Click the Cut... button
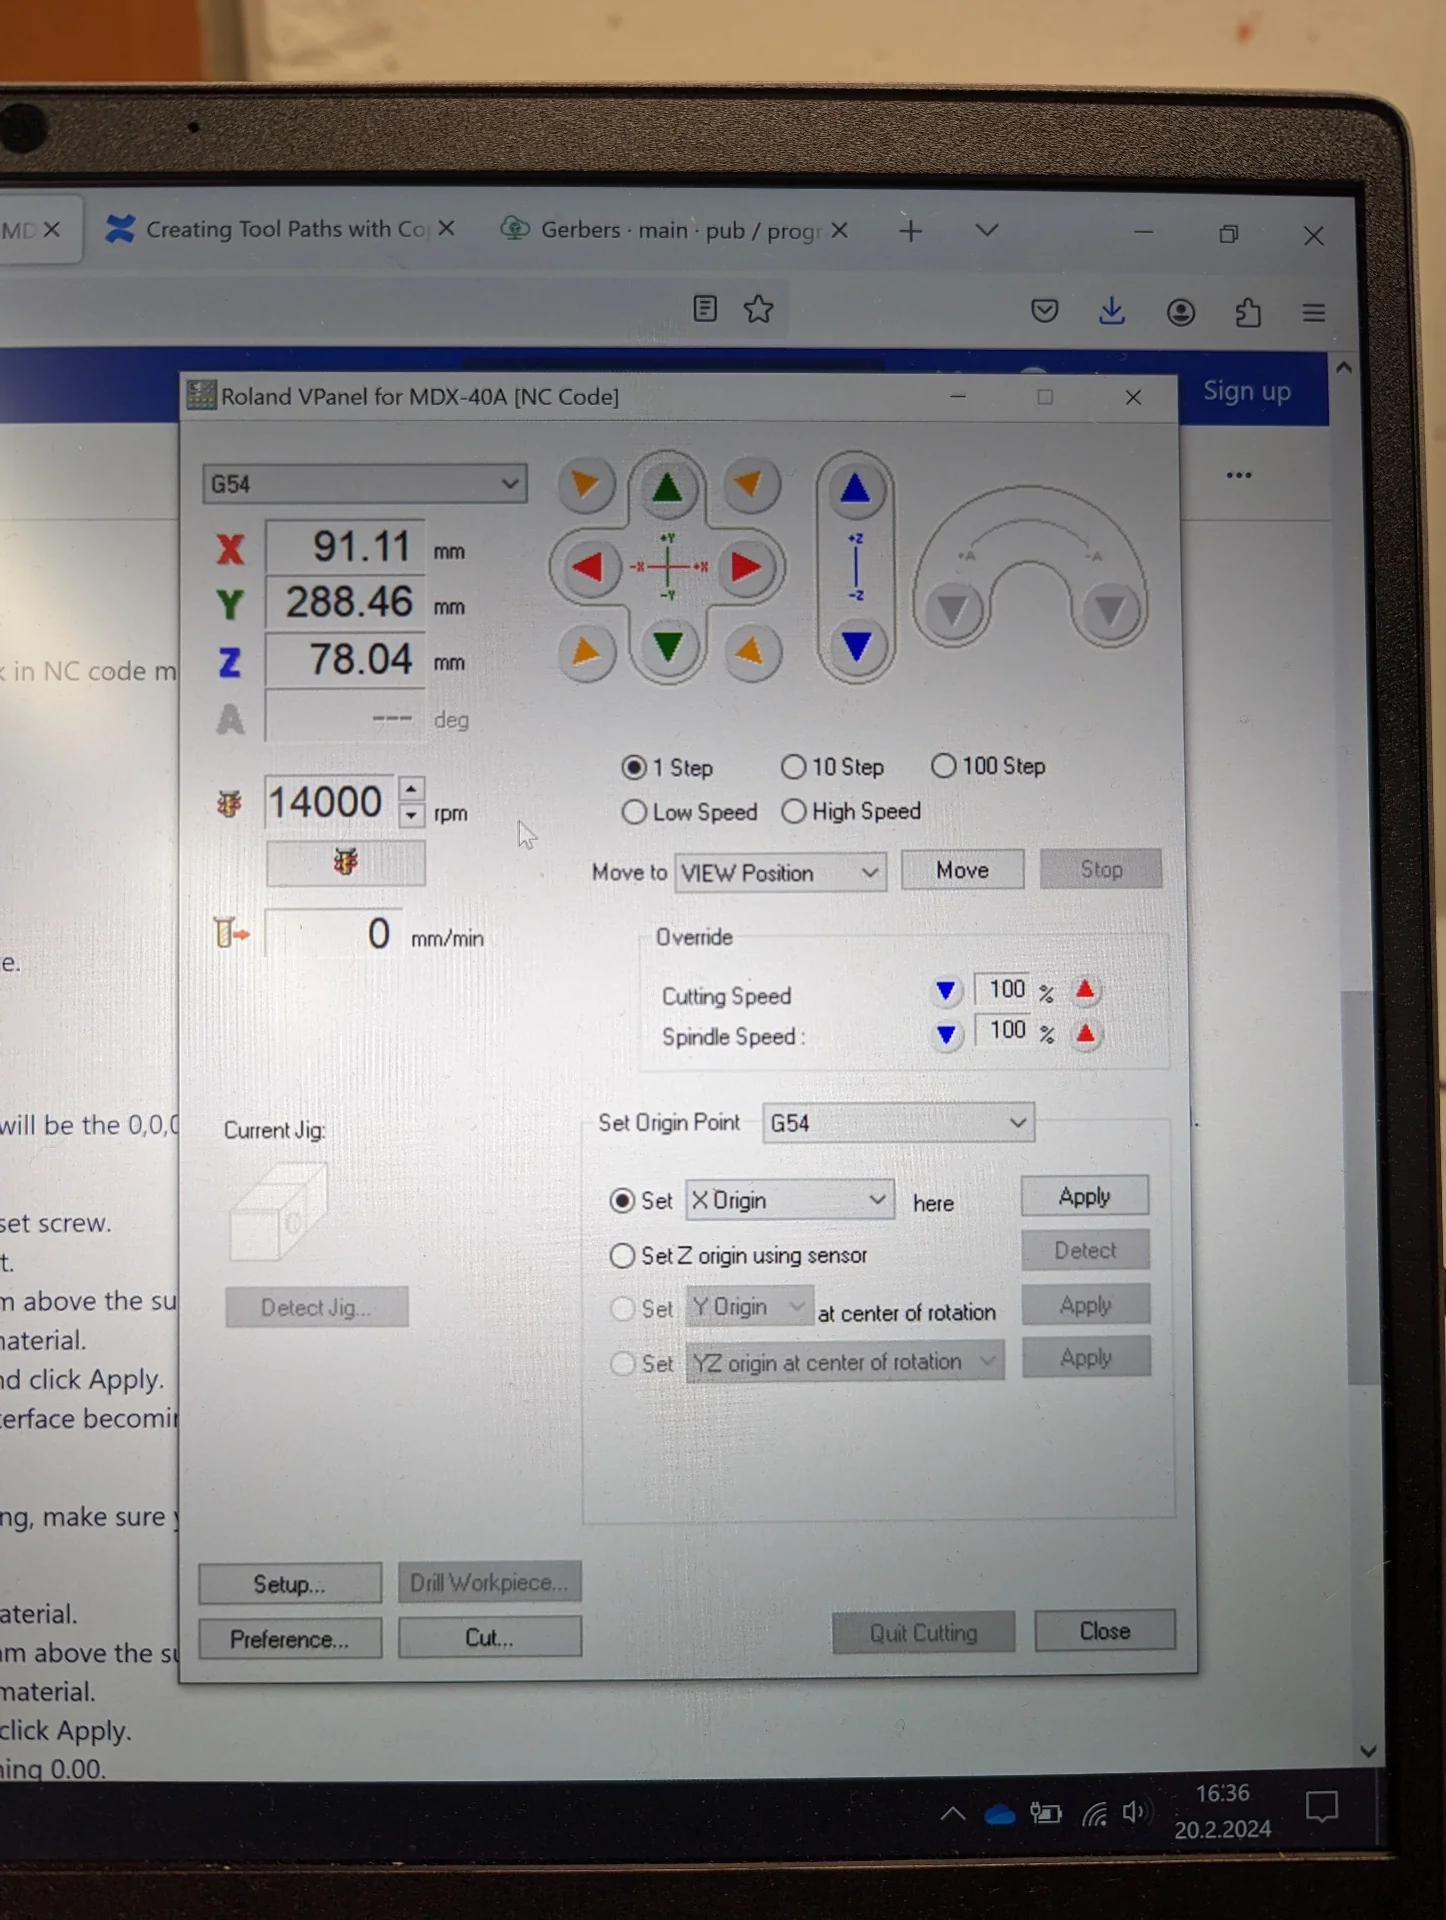The height and width of the screenshot is (1920, 1446). 489,1637
